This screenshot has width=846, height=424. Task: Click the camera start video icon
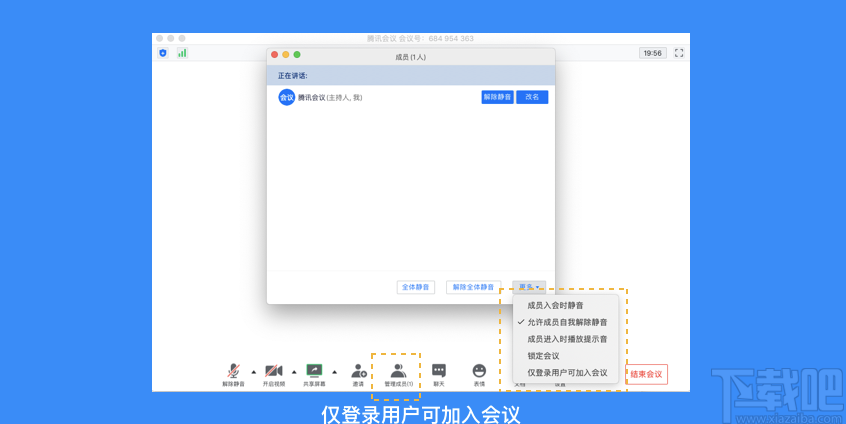pos(274,371)
